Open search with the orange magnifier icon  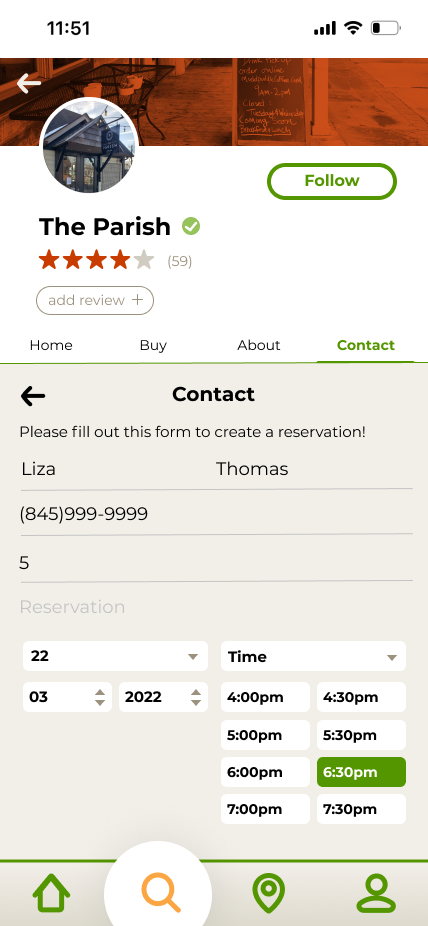click(161, 894)
